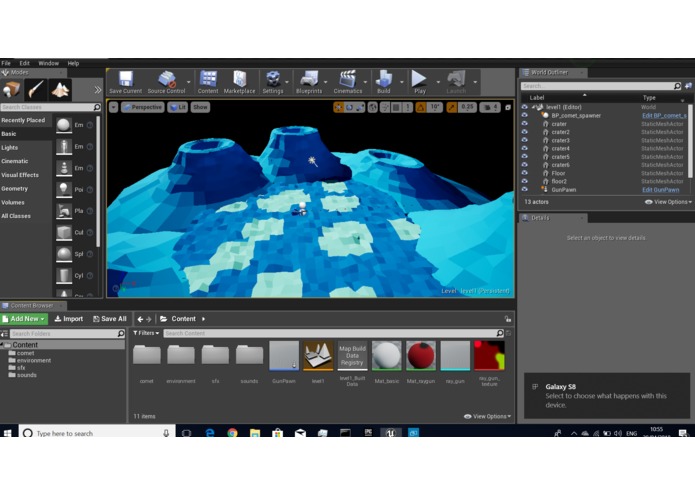Screen dimensions: 695x494
Task: Click the Edit BP_comet_spawner link
Action: pyautogui.click(x=664, y=116)
